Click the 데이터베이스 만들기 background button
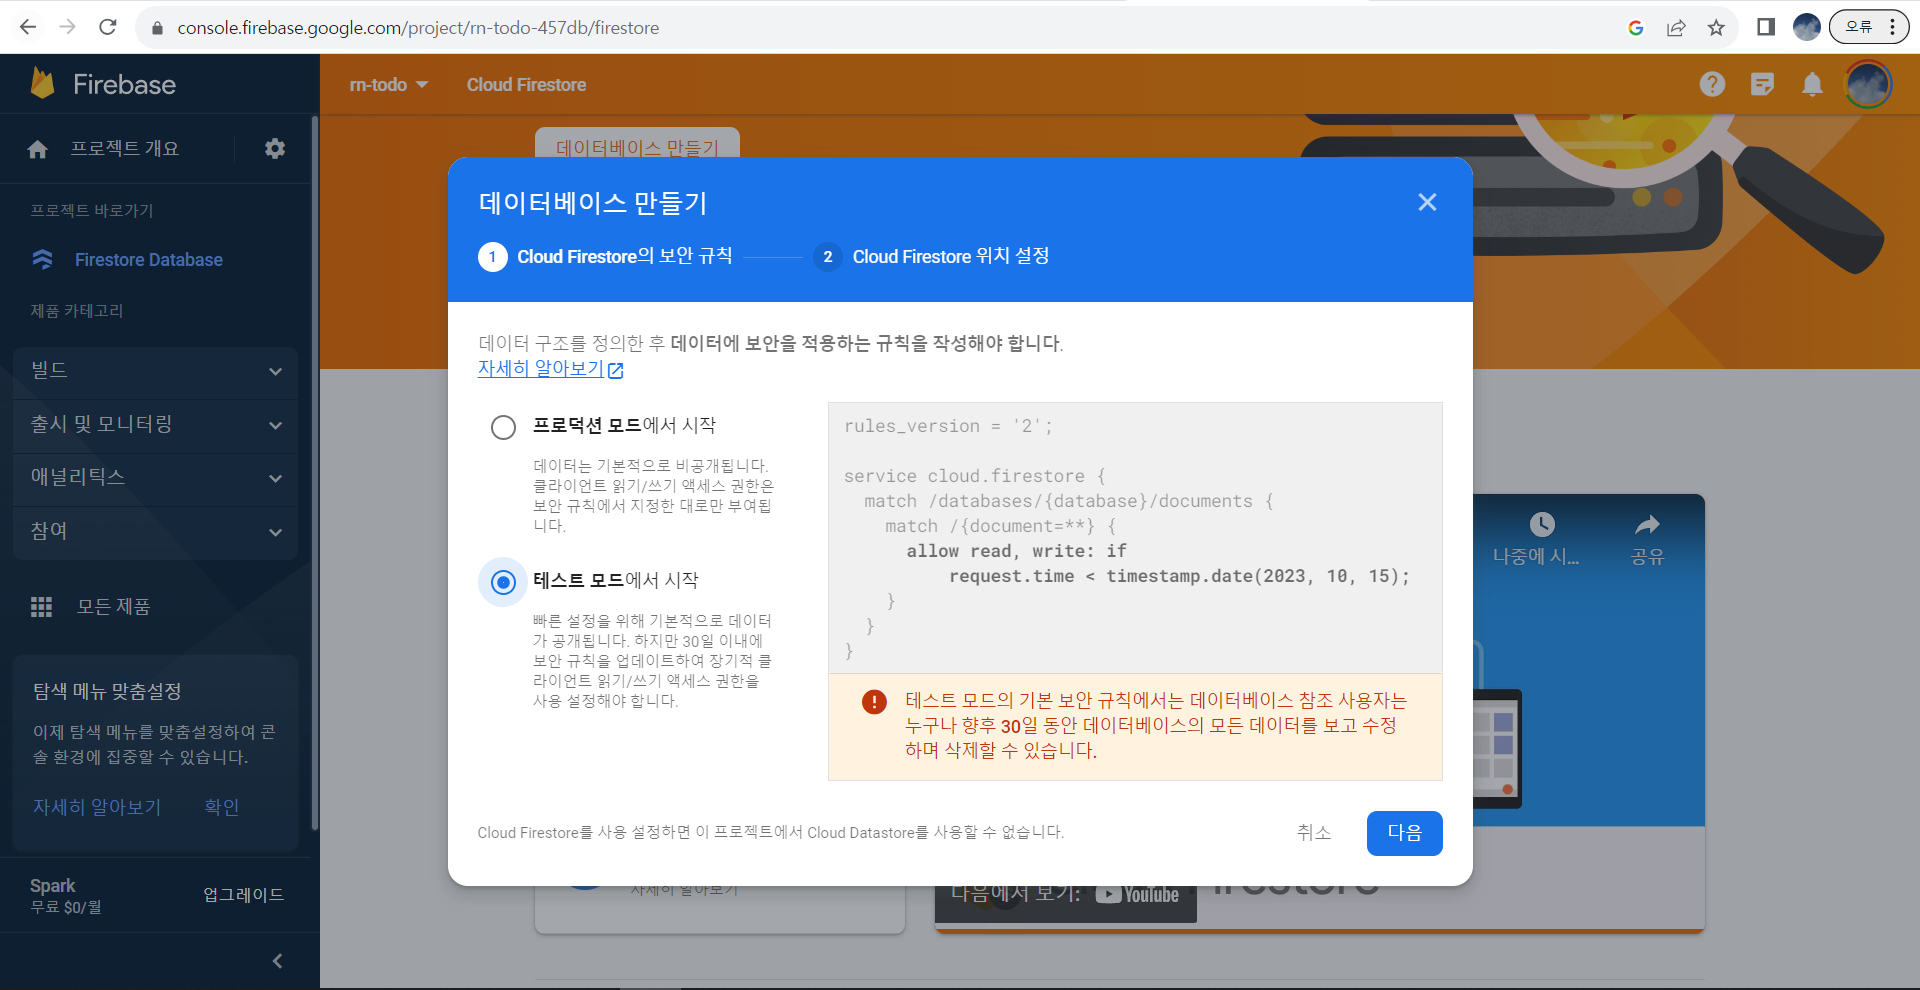 click(637, 143)
